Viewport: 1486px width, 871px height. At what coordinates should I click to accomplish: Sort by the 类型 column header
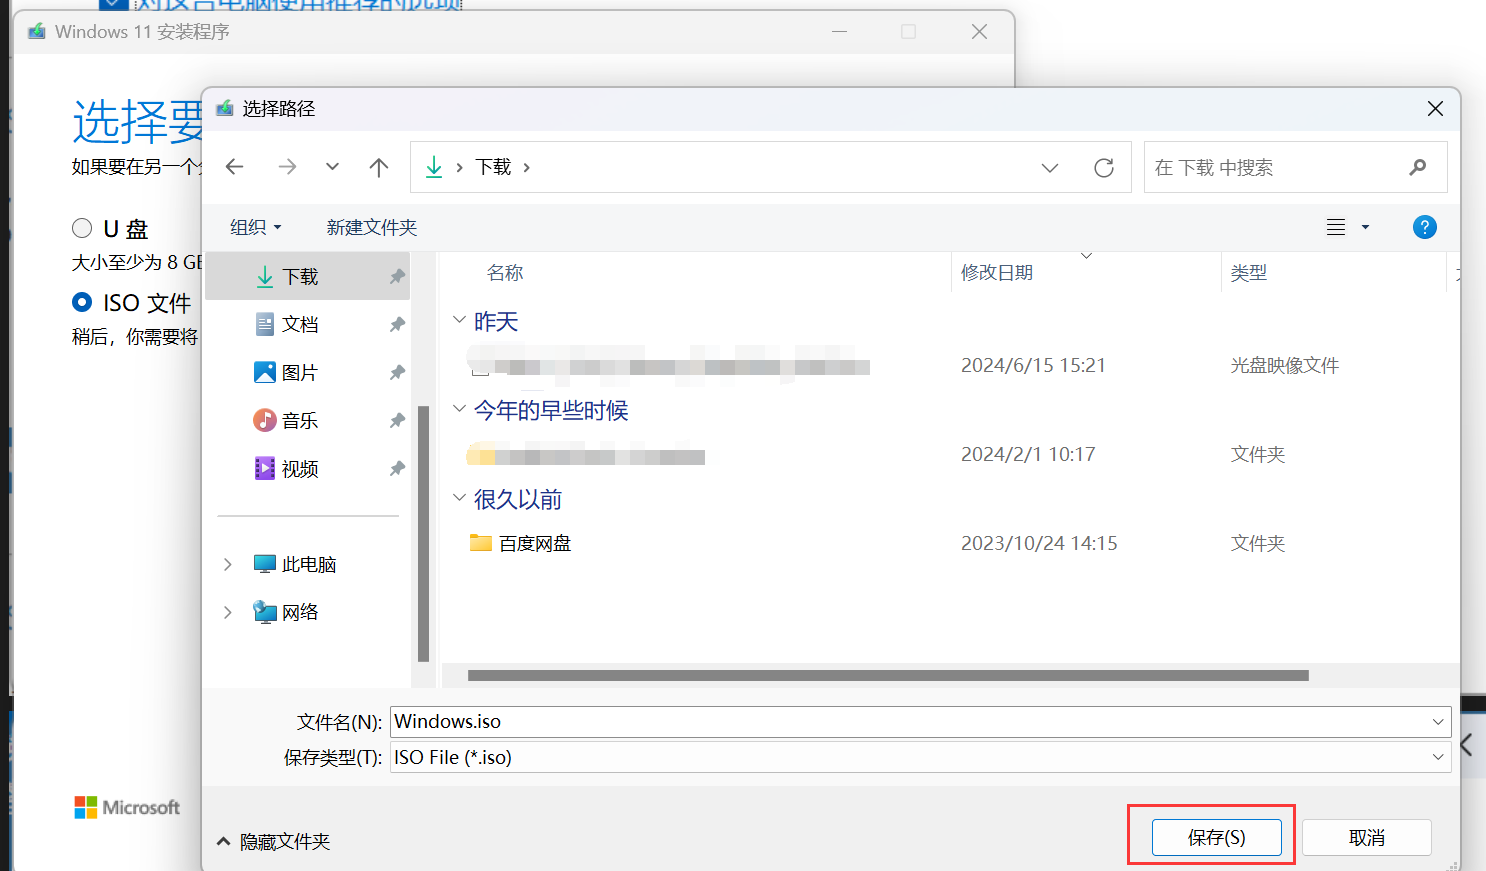pyautogui.click(x=1249, y=272)
